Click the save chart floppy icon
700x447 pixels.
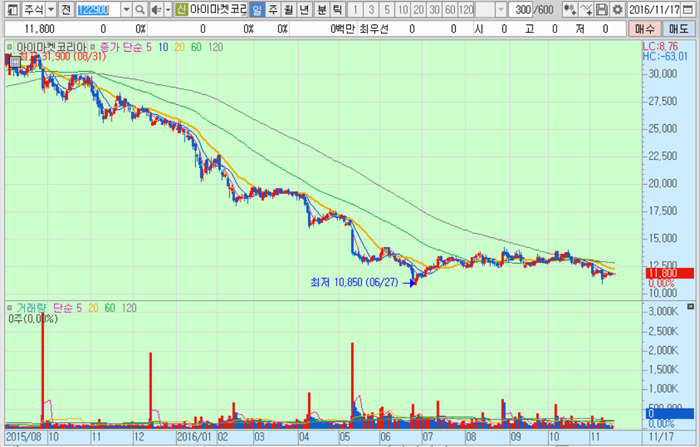pyautogui.click(x=602, y=9)
